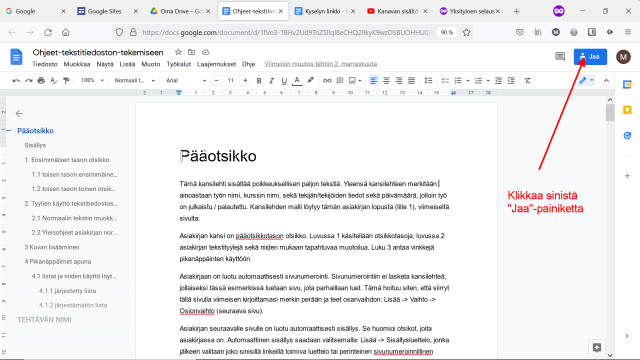640x360 pixels.
Task: Toggle bold formatting
Action: 259,81
